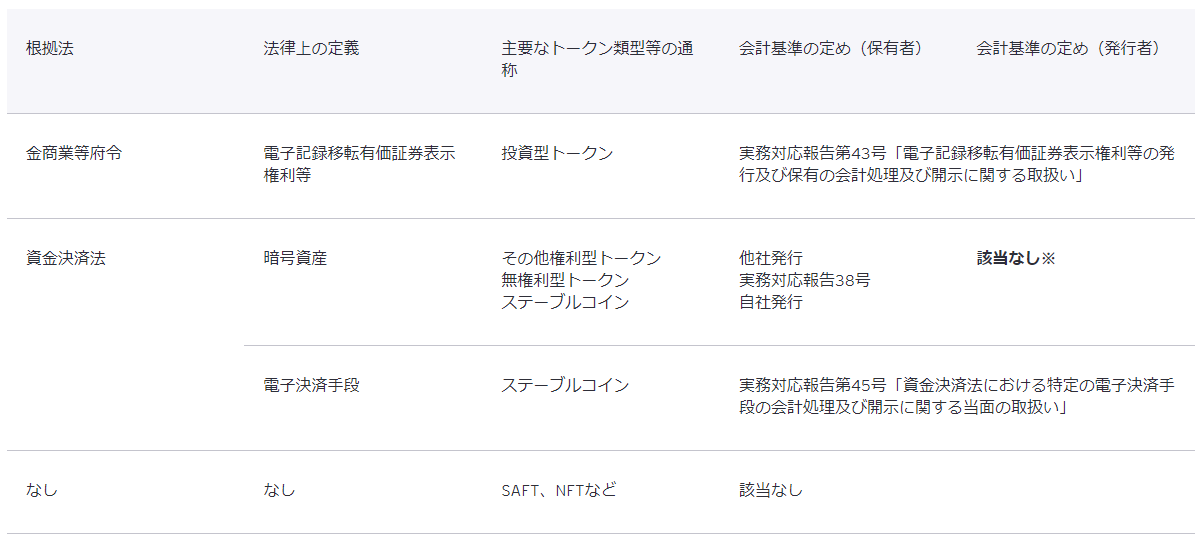This screenshot has height=544, width=1200.
Task: Select the 自社発行 text
Action: [771, 302]
